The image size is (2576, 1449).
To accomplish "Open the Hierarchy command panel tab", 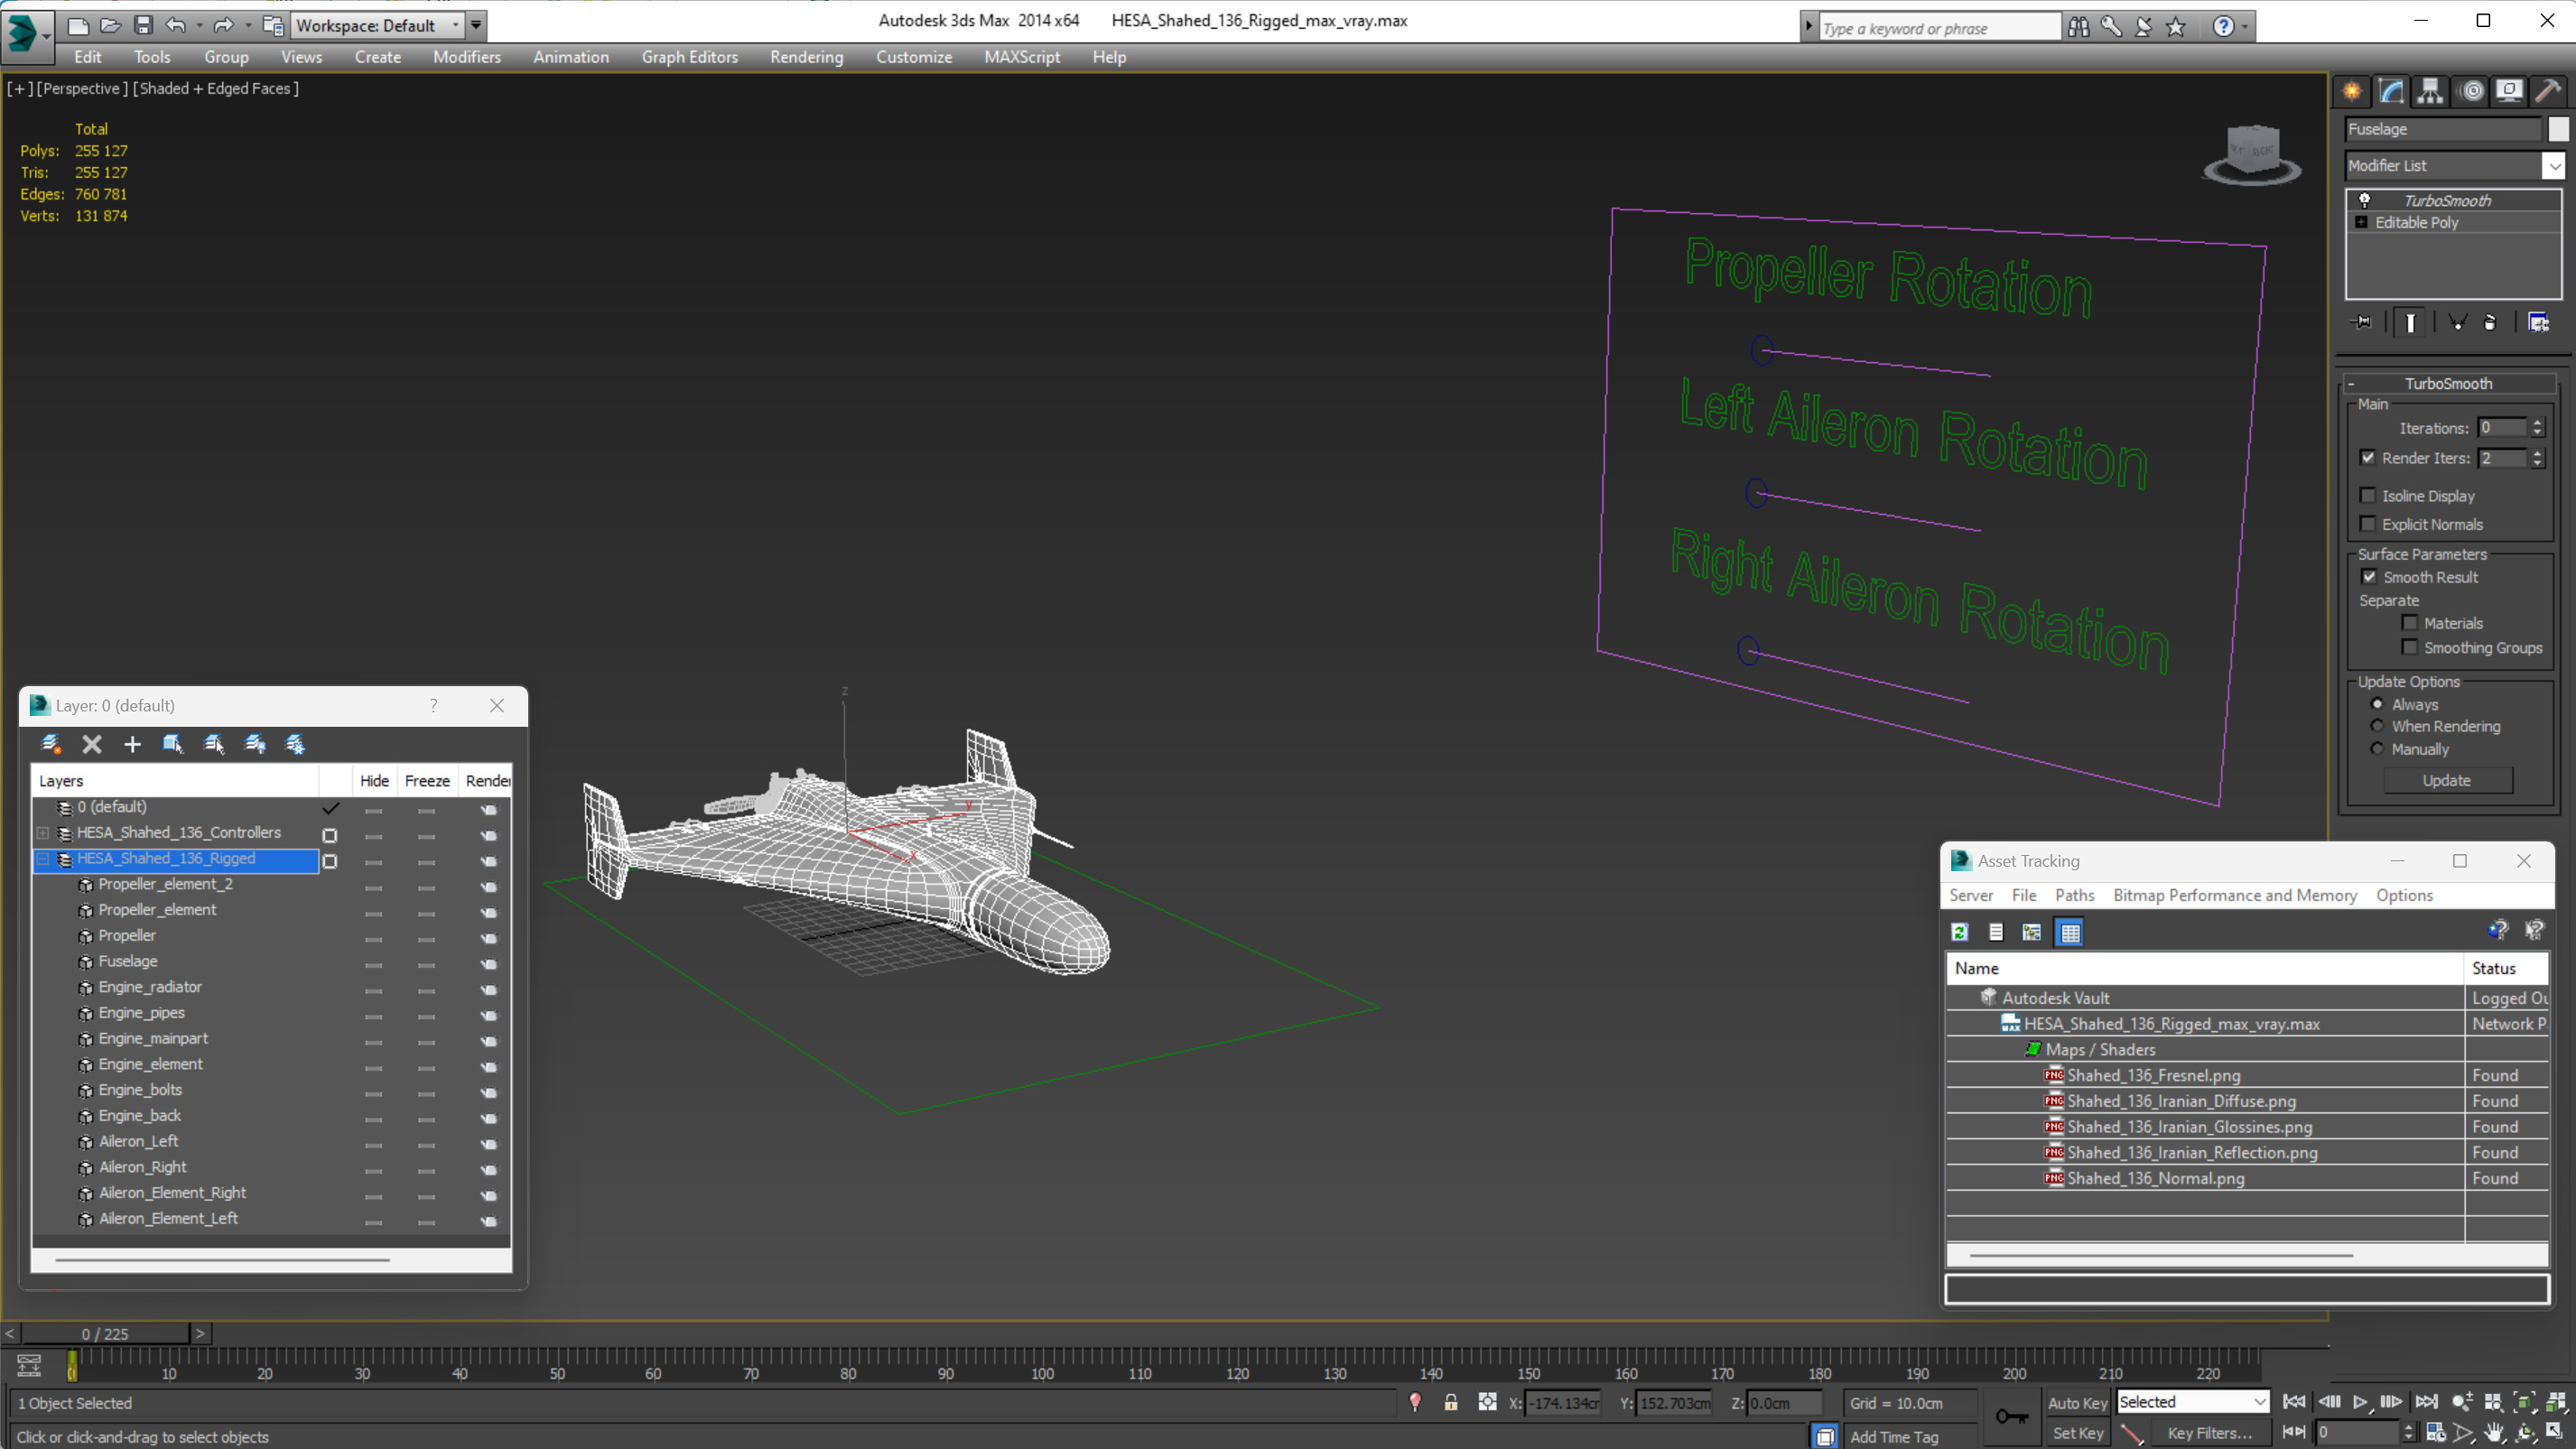I will point(2430,91).
